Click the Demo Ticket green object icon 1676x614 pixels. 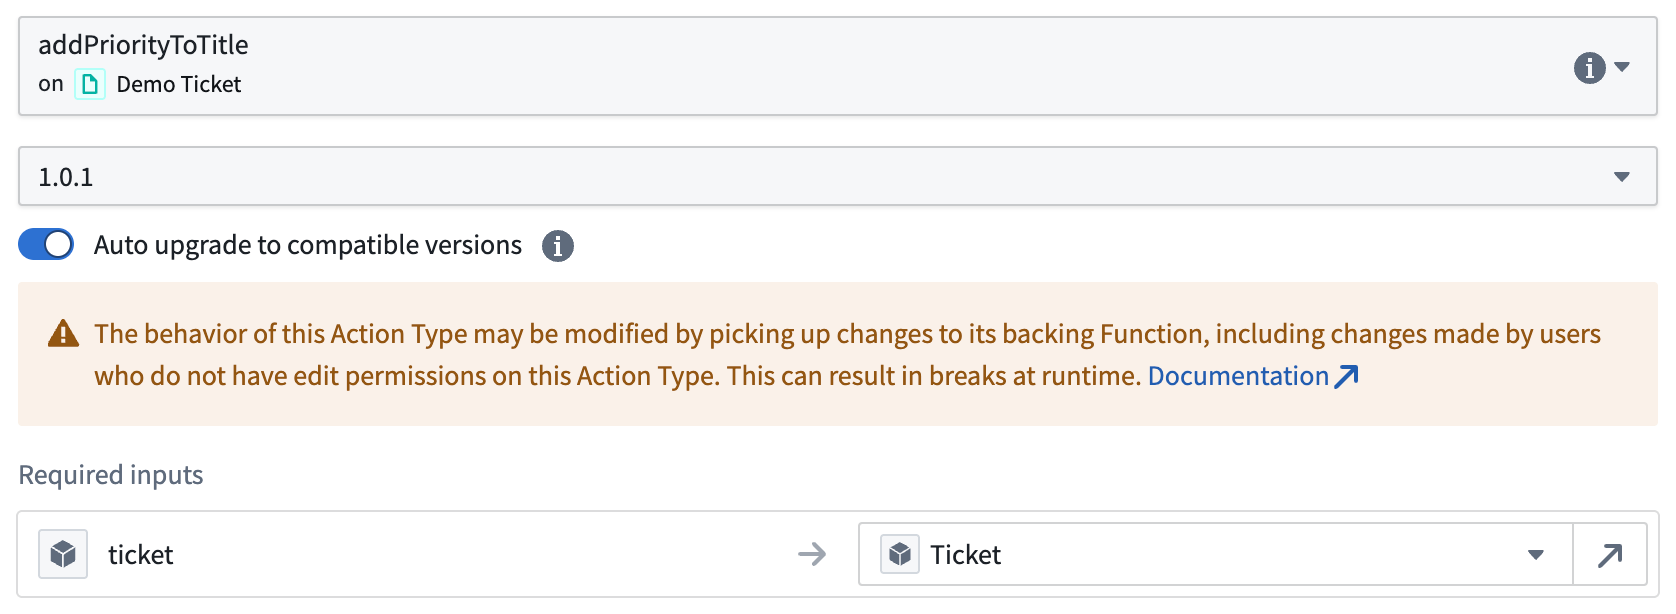pos(89,84)
